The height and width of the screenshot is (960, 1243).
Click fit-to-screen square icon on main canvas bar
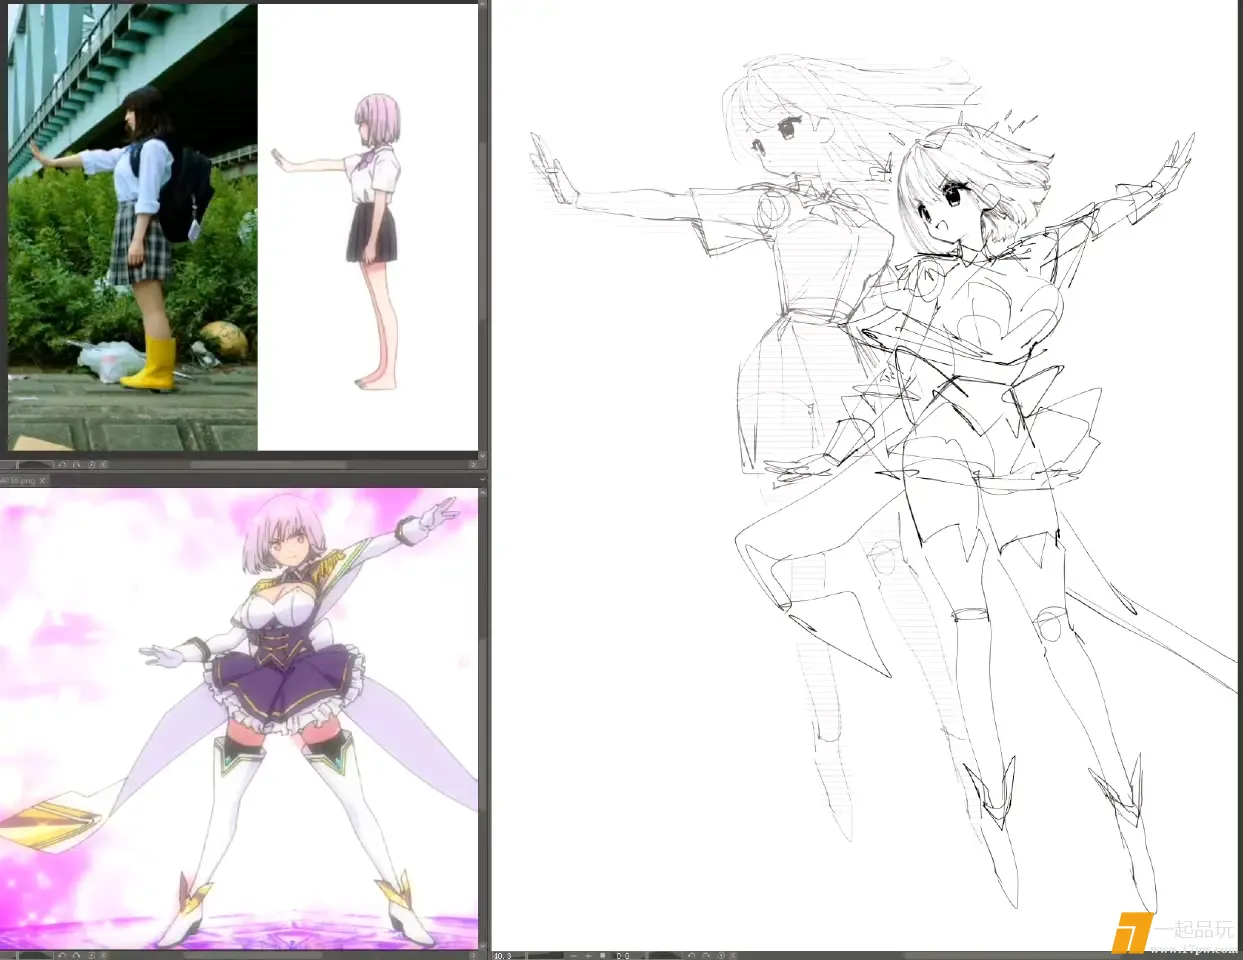click(603, 956)
